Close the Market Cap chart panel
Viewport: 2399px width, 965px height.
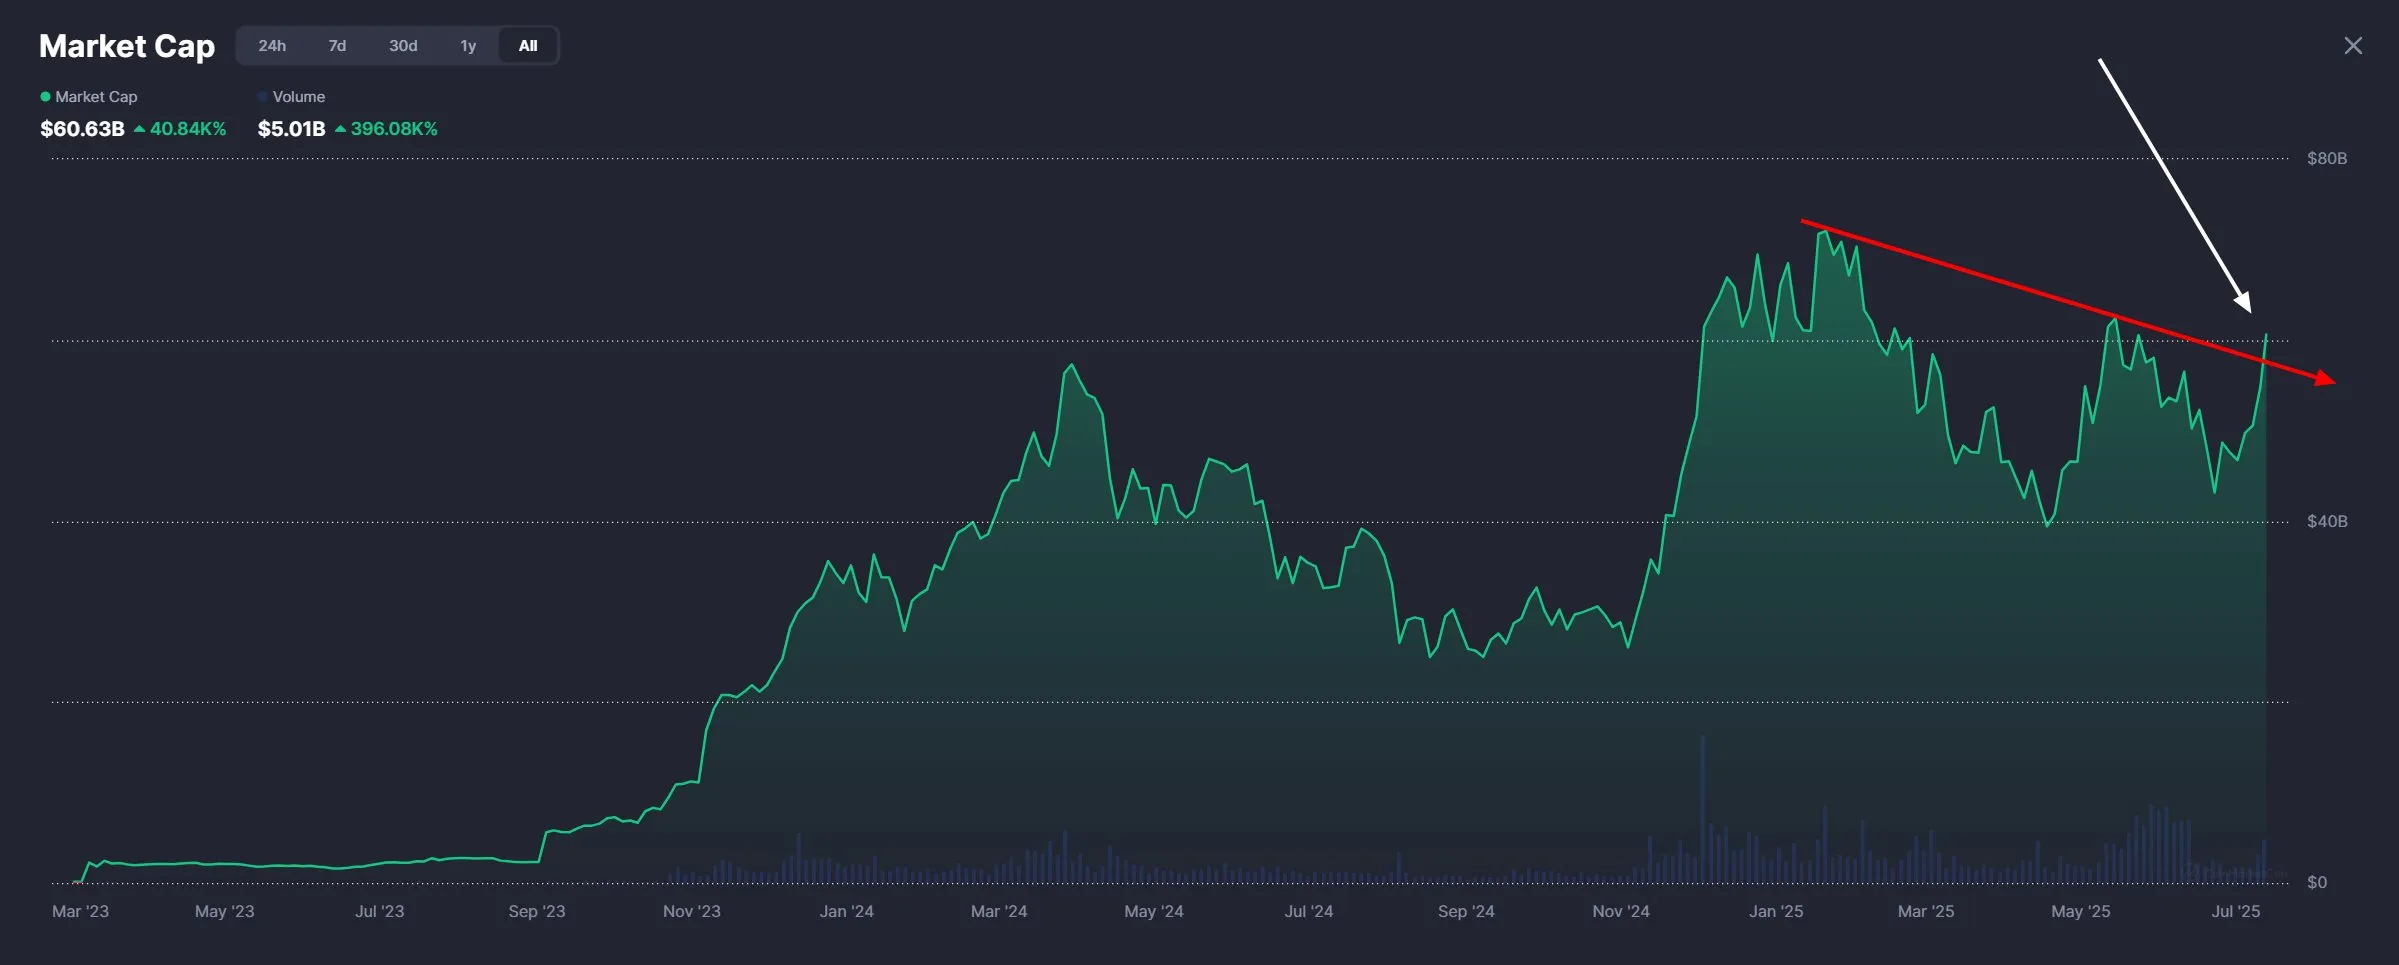[2353, 46]
